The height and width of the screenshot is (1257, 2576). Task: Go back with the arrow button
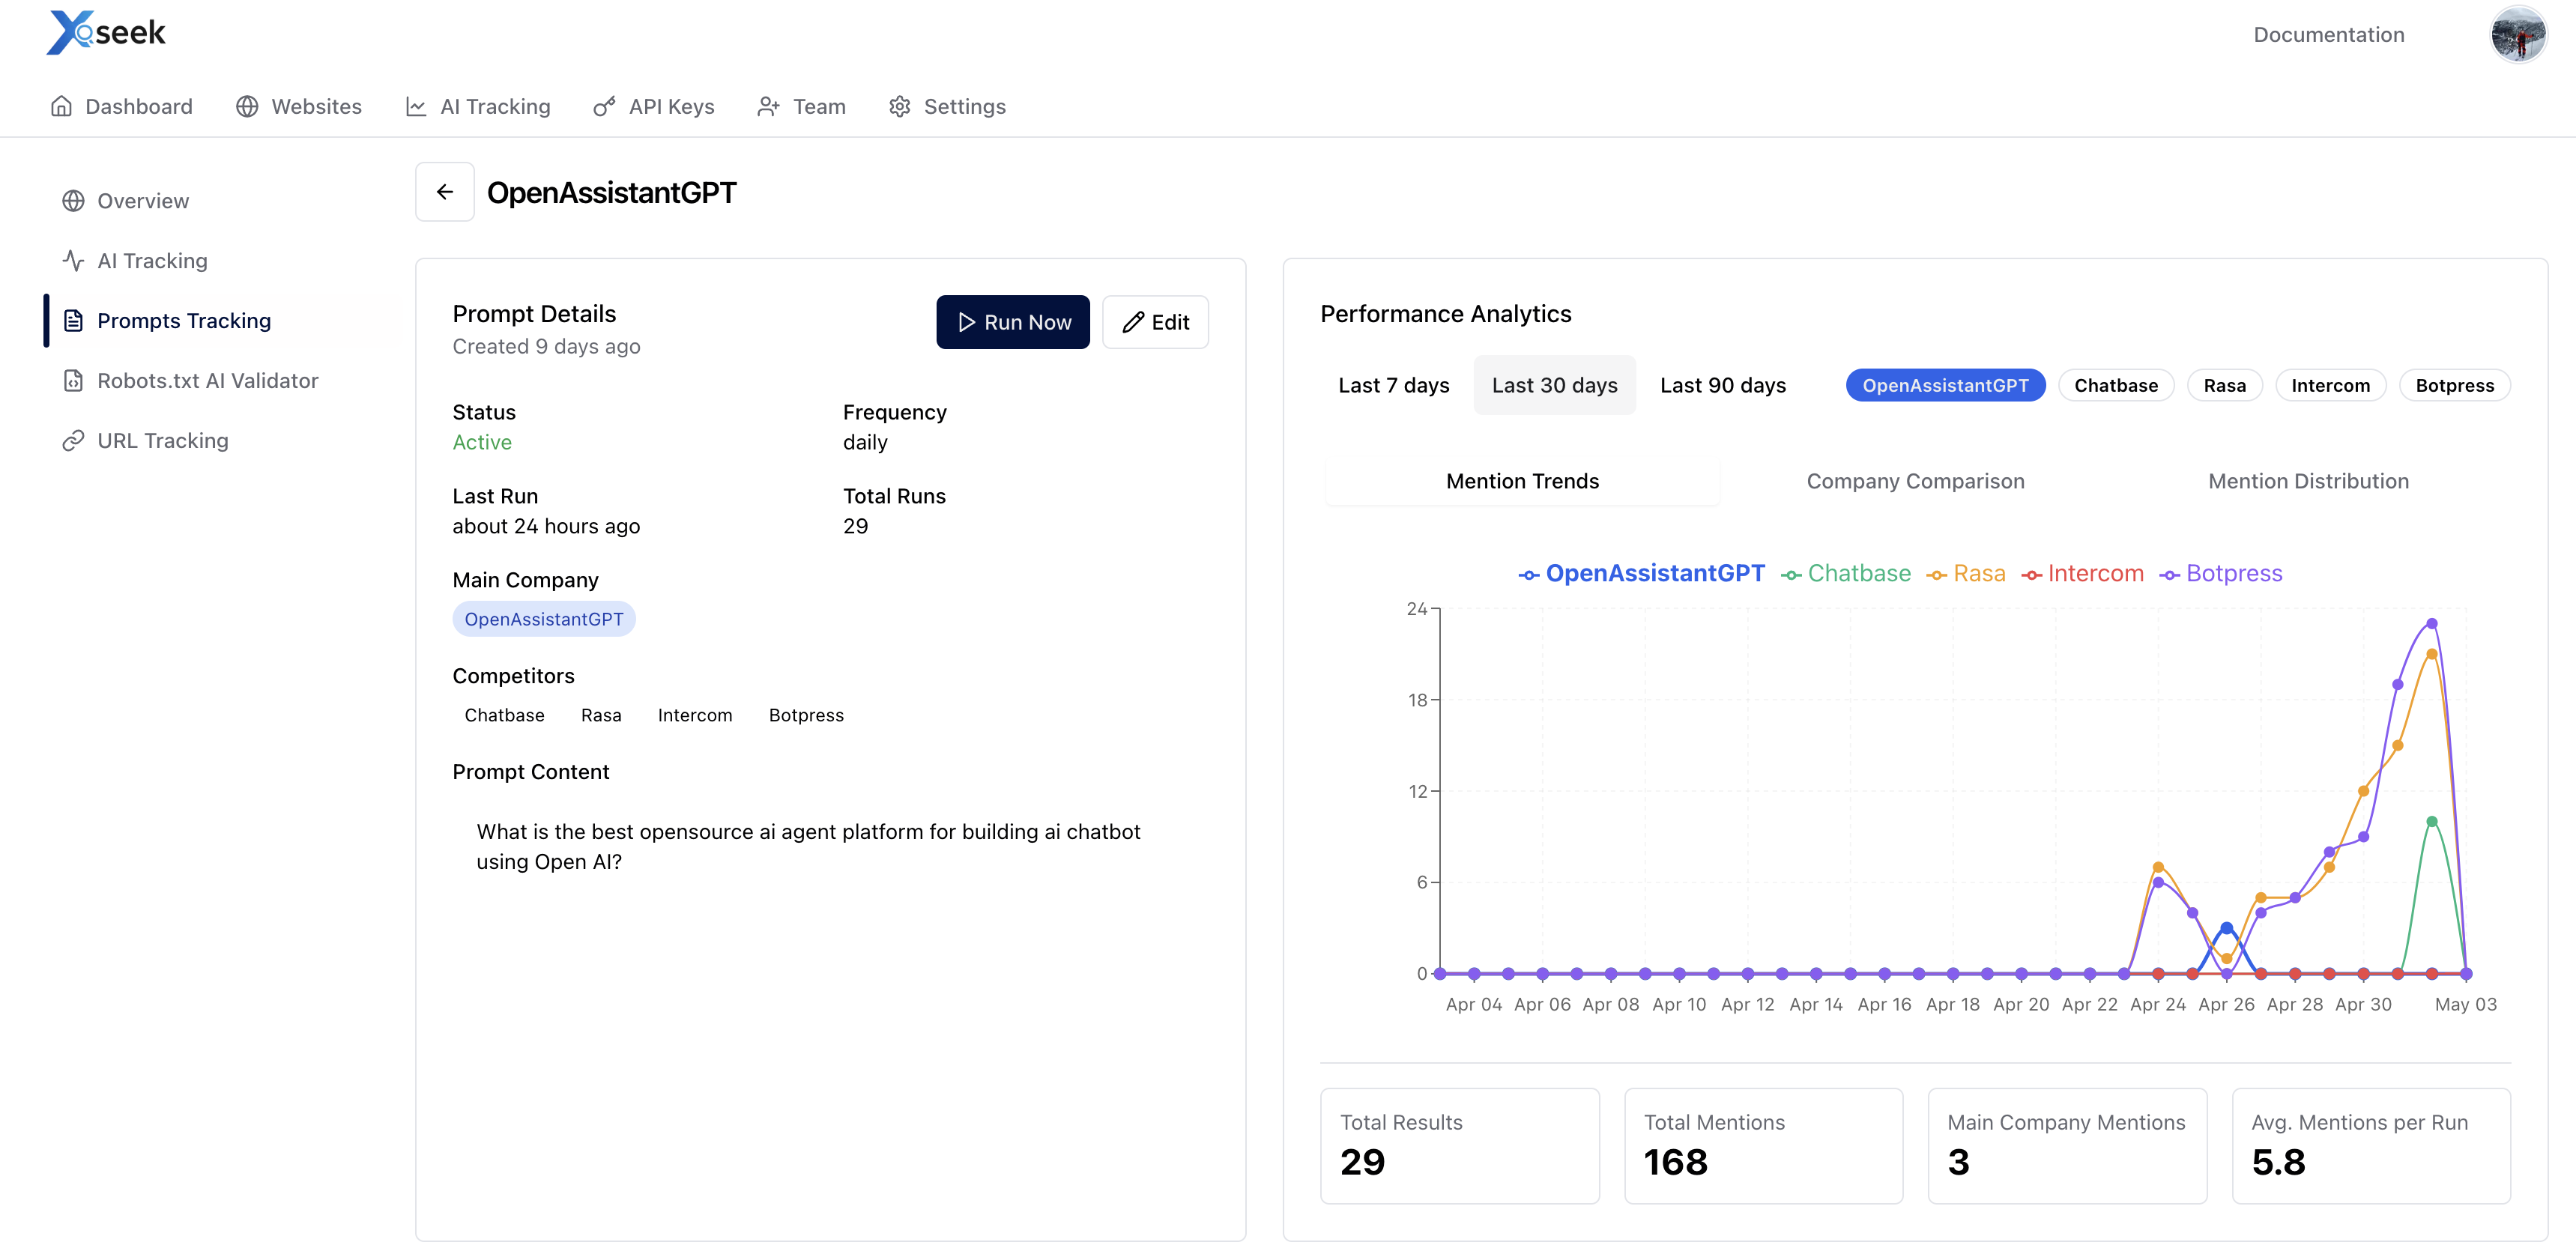(x=445, y=192)
